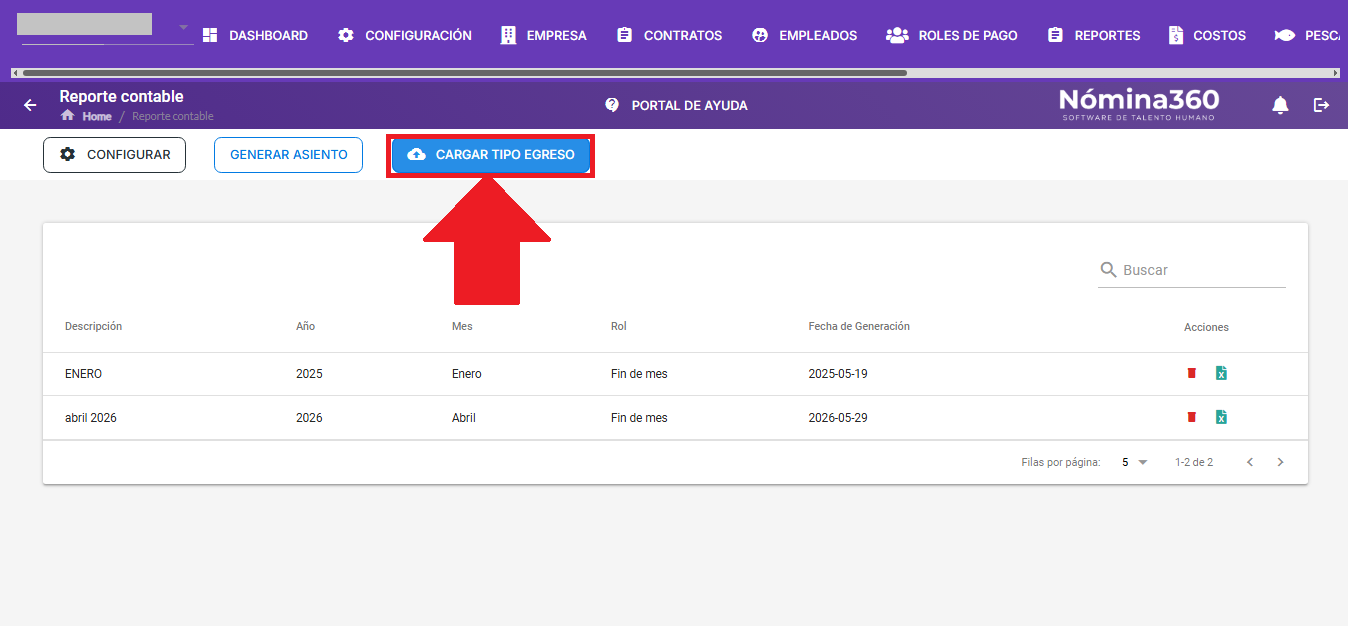Go to previous page arrow
This screenshot has height=626, width=1348.
click(1250, 462)
